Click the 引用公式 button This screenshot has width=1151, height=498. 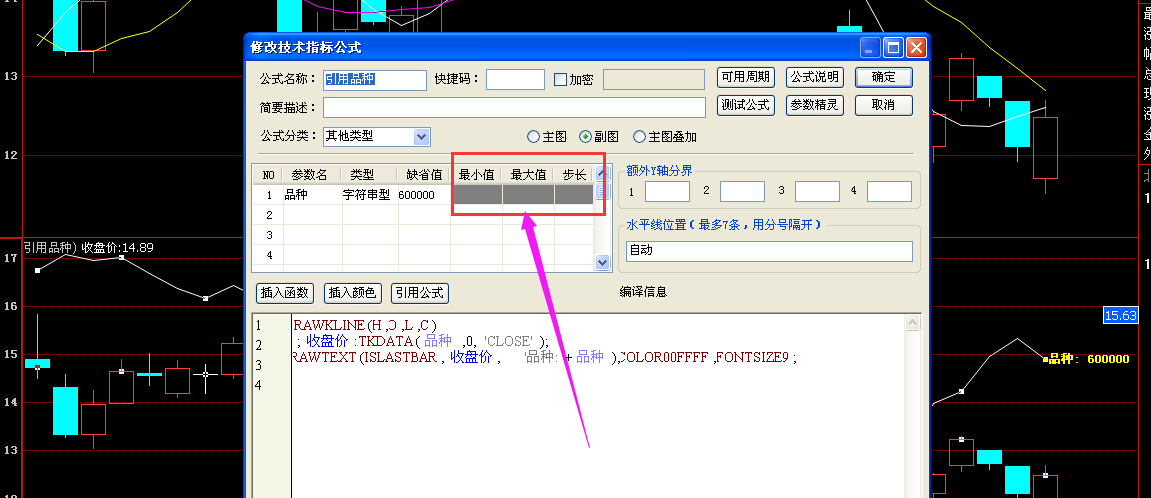419,293
